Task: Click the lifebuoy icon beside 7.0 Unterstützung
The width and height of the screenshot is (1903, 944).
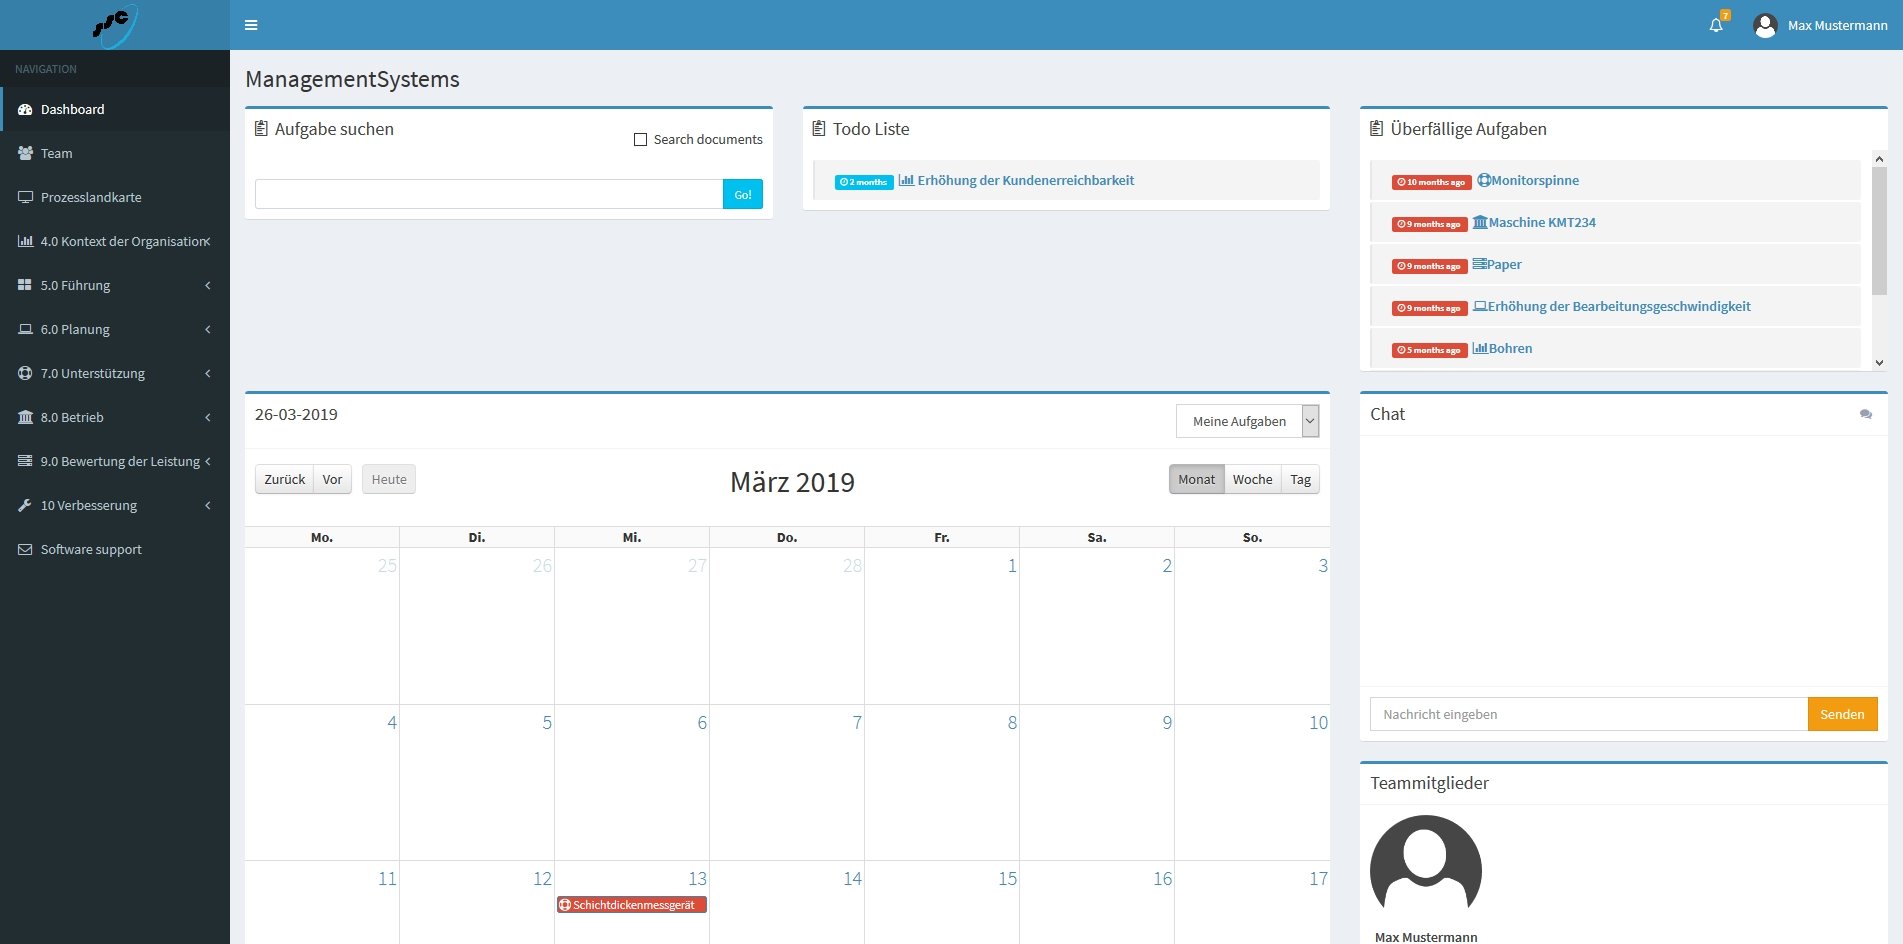Action: pyautogui.click(x=25, y=373)
